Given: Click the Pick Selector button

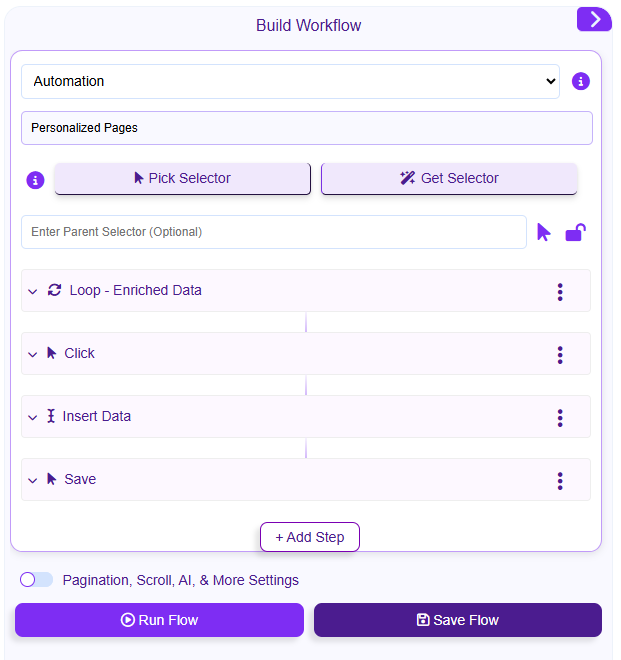Looking at the screenshot, I should pos(182,178).
